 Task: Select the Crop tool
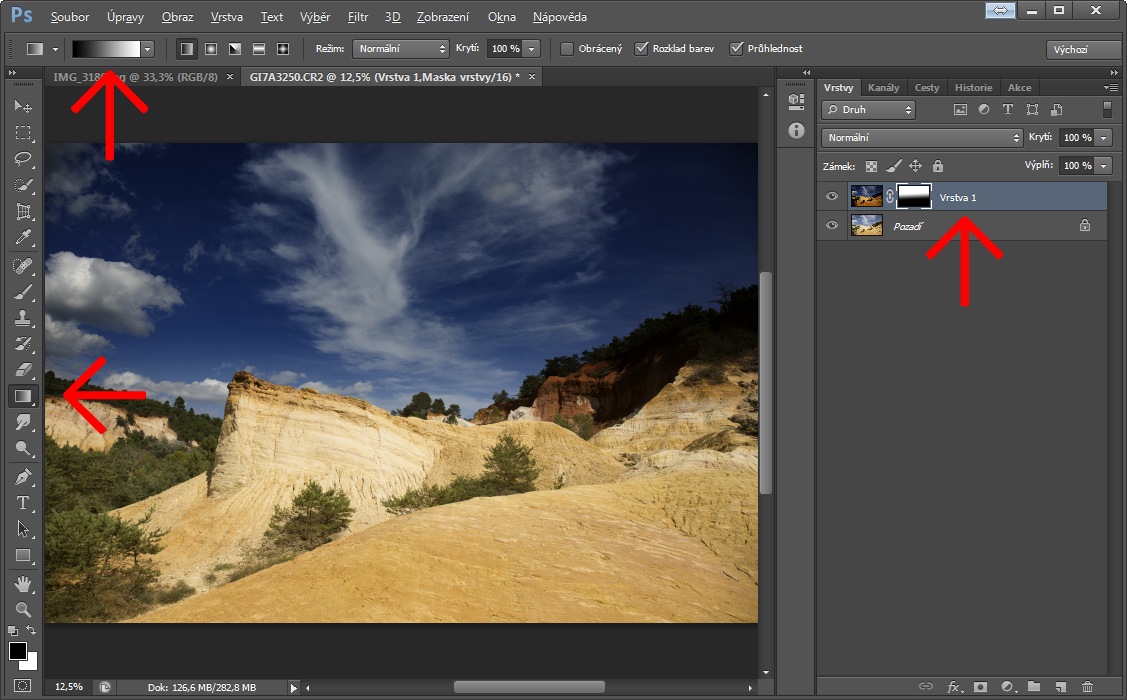[x=23, y=212]
